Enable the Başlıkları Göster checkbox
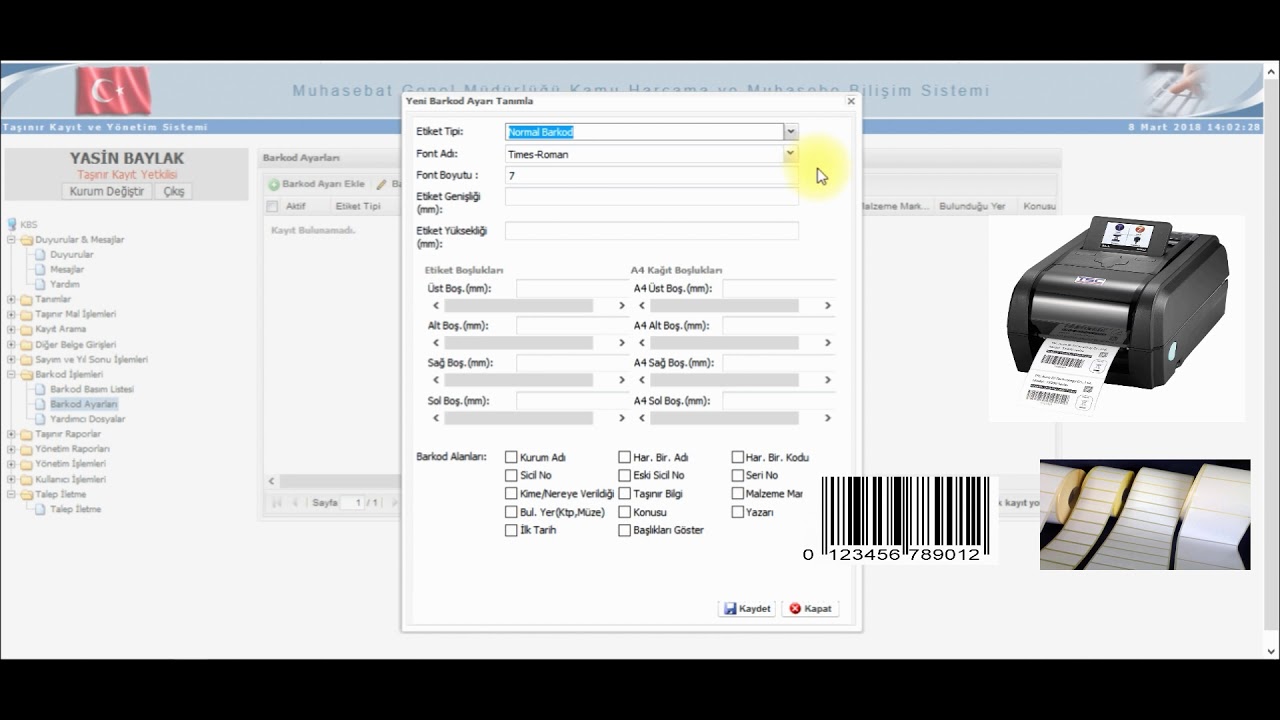 click(x=624, y=530)
